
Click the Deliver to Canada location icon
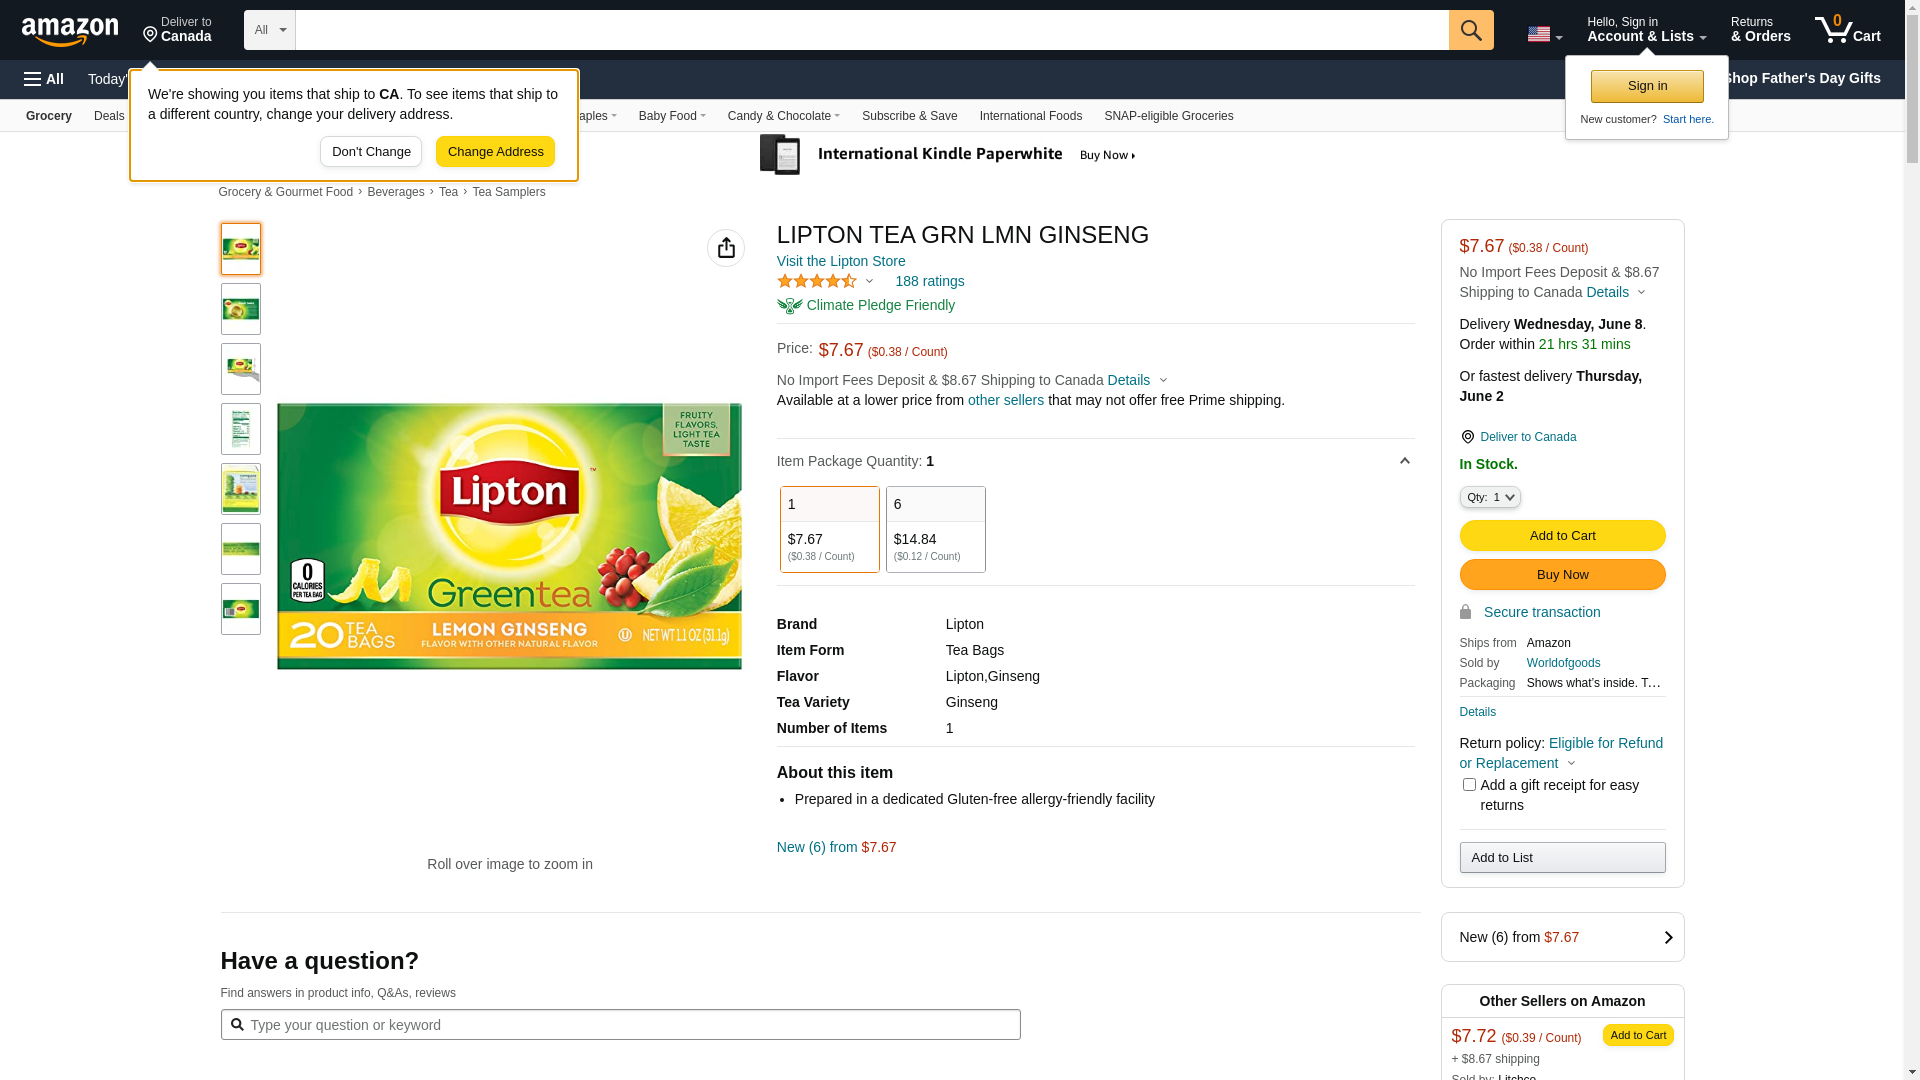coord(1467,437)
